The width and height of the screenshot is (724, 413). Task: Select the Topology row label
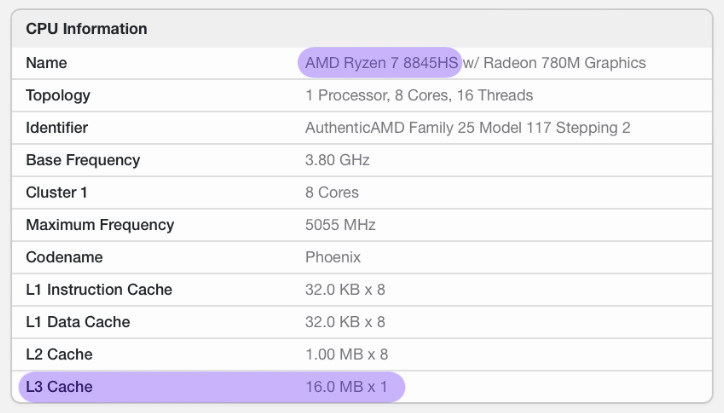point(58,96)
